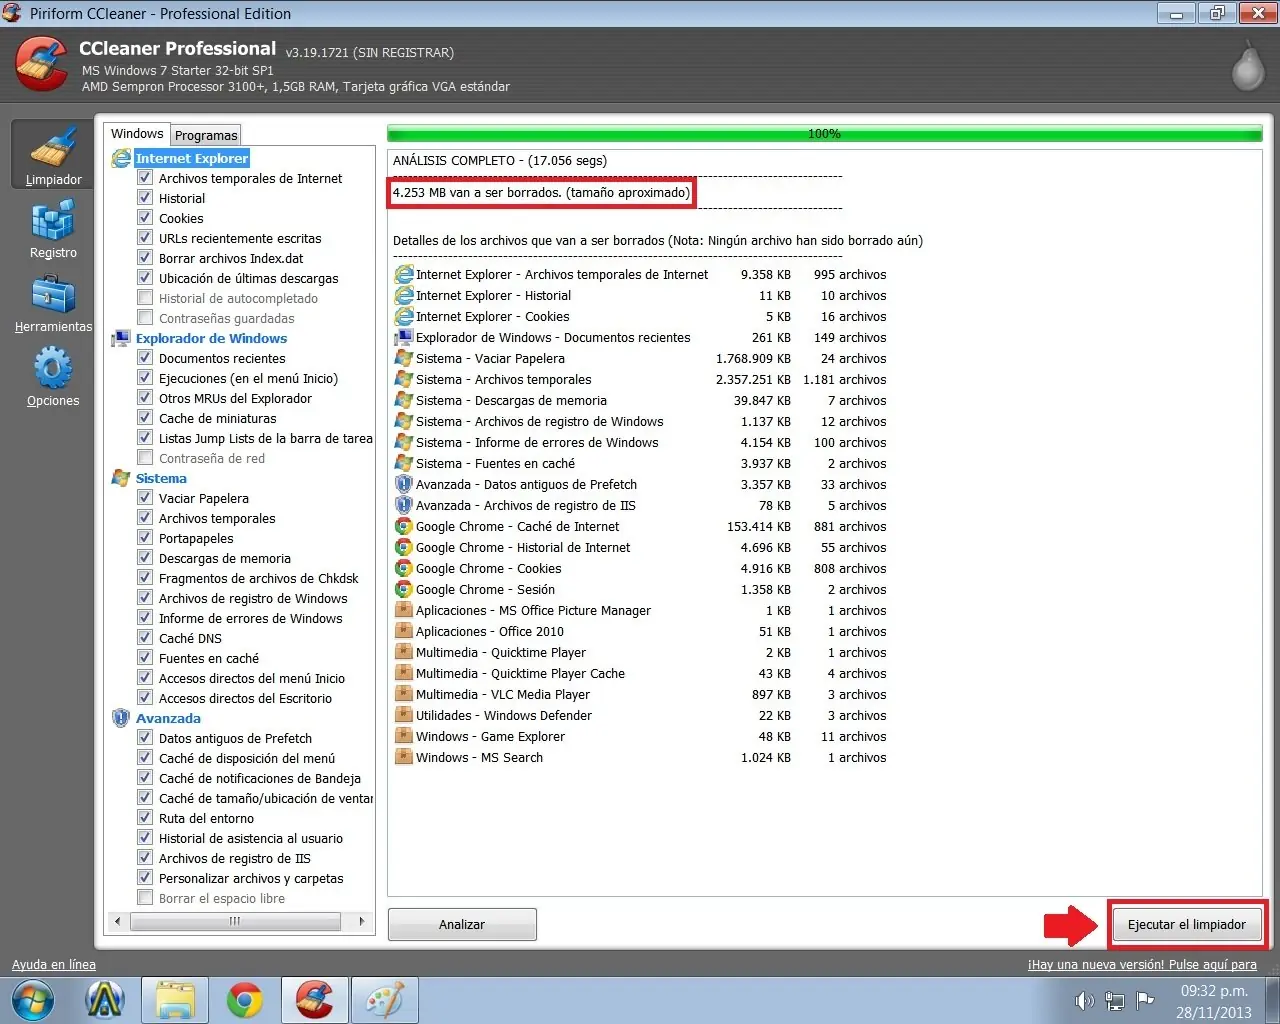The image size is (1280, 1024).
Task: Open Windows Explorer from the taskbar
Action: (175, 1000)
